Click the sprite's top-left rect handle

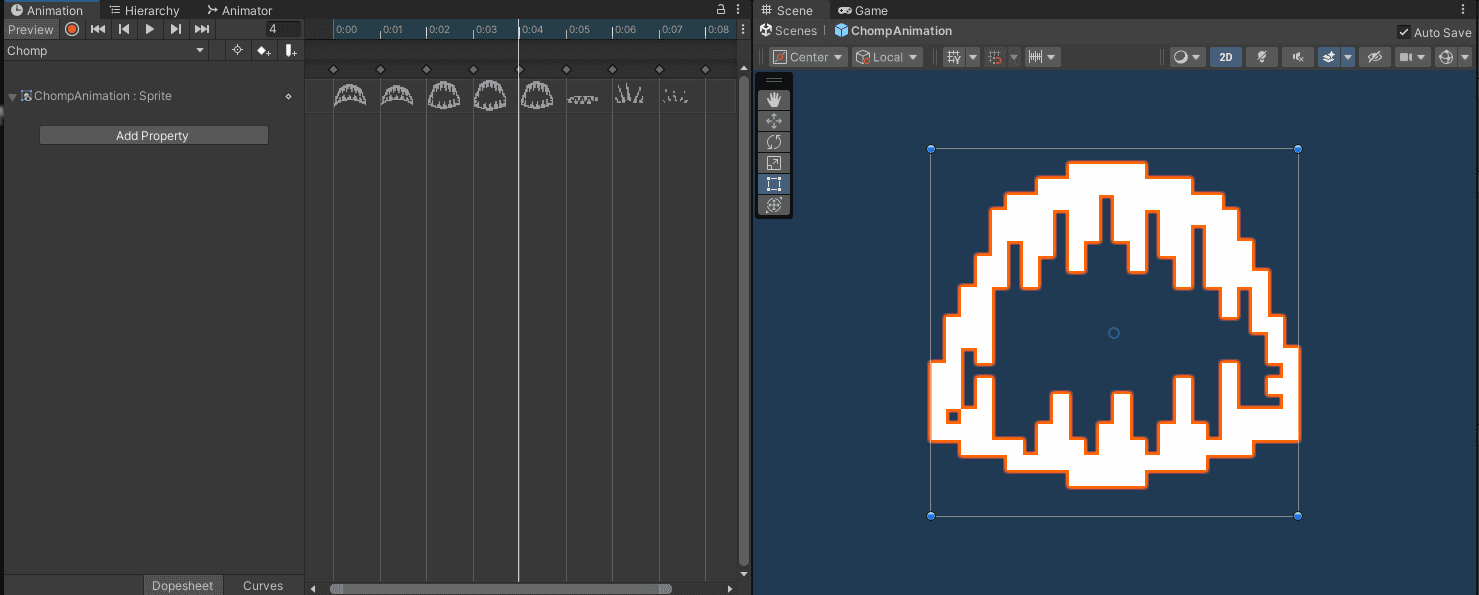coord(931,149)
